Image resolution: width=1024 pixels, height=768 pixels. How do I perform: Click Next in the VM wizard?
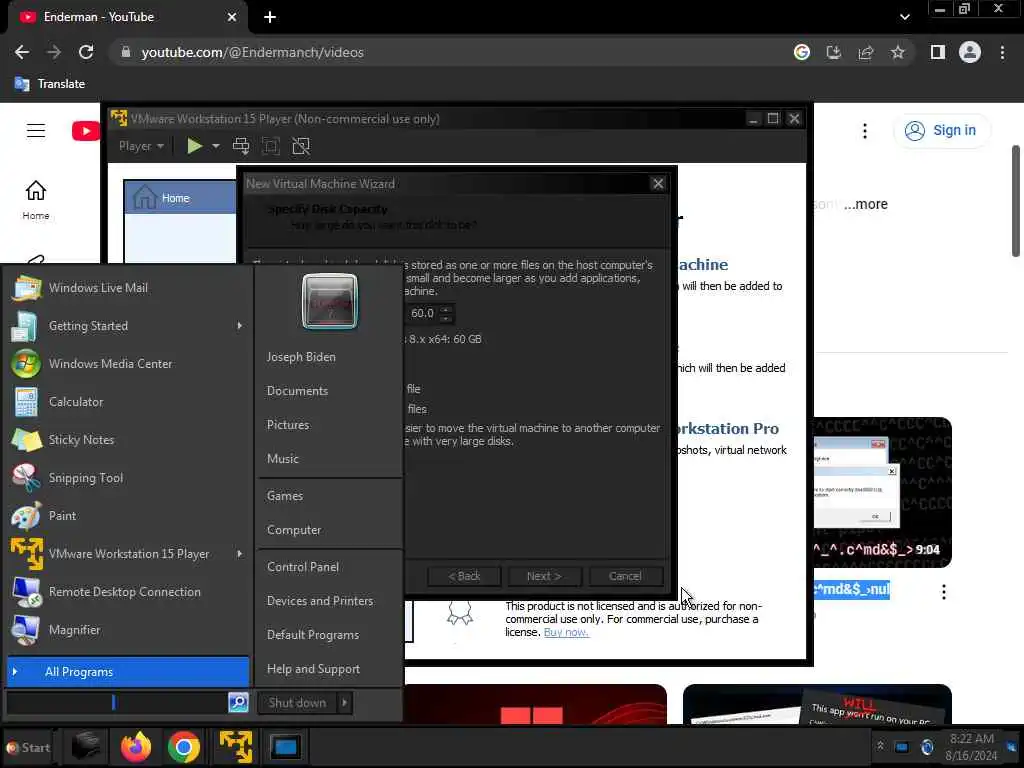544,576
